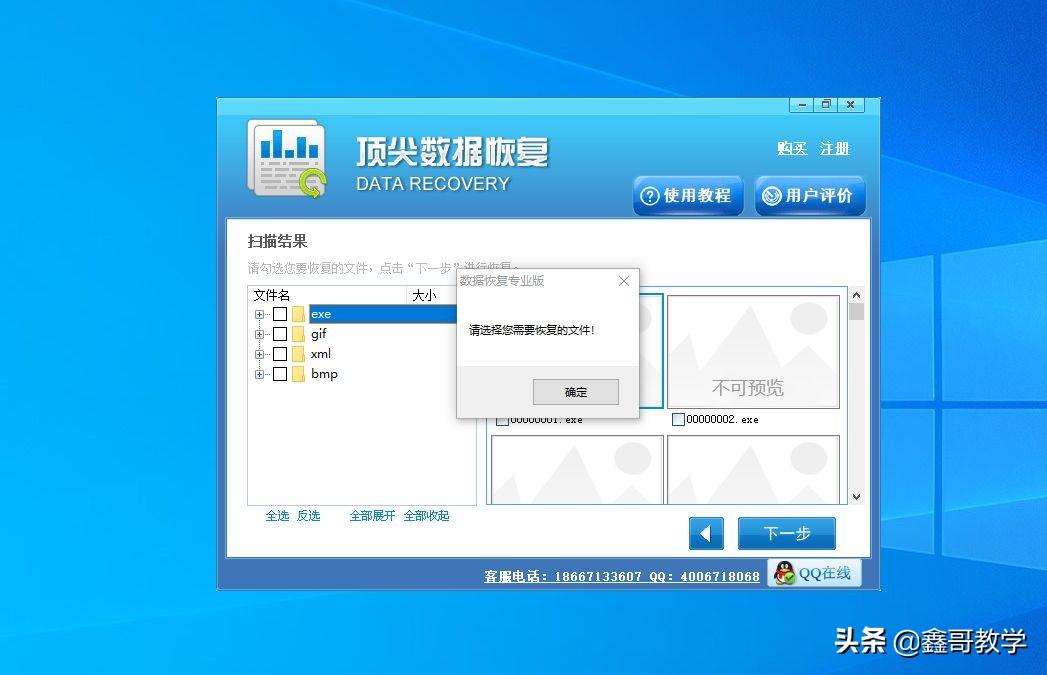Click the 文件名 column header
The height and width of the screenshot is (675, 1047).
[327, 295]
